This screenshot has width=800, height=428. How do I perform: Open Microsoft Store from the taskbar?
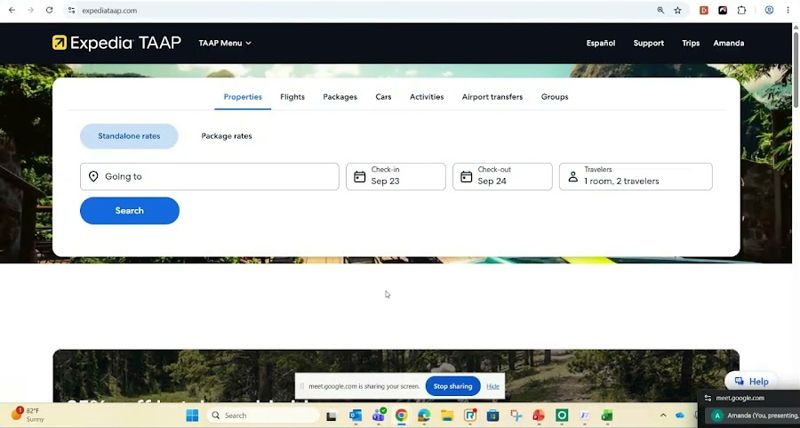coord(493,416)
